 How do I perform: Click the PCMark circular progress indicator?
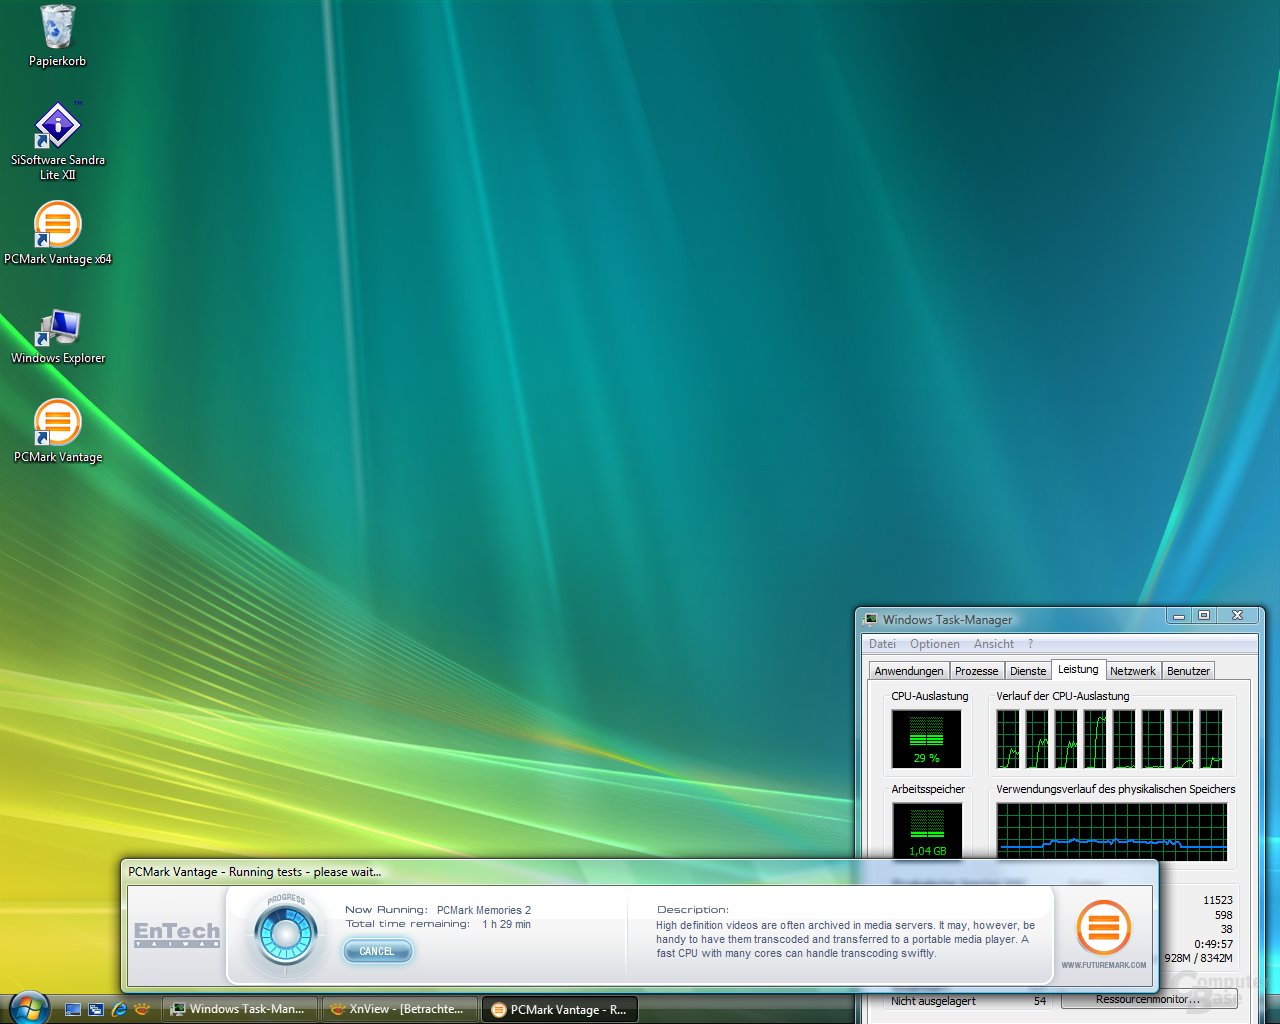[x=286, y=933]
